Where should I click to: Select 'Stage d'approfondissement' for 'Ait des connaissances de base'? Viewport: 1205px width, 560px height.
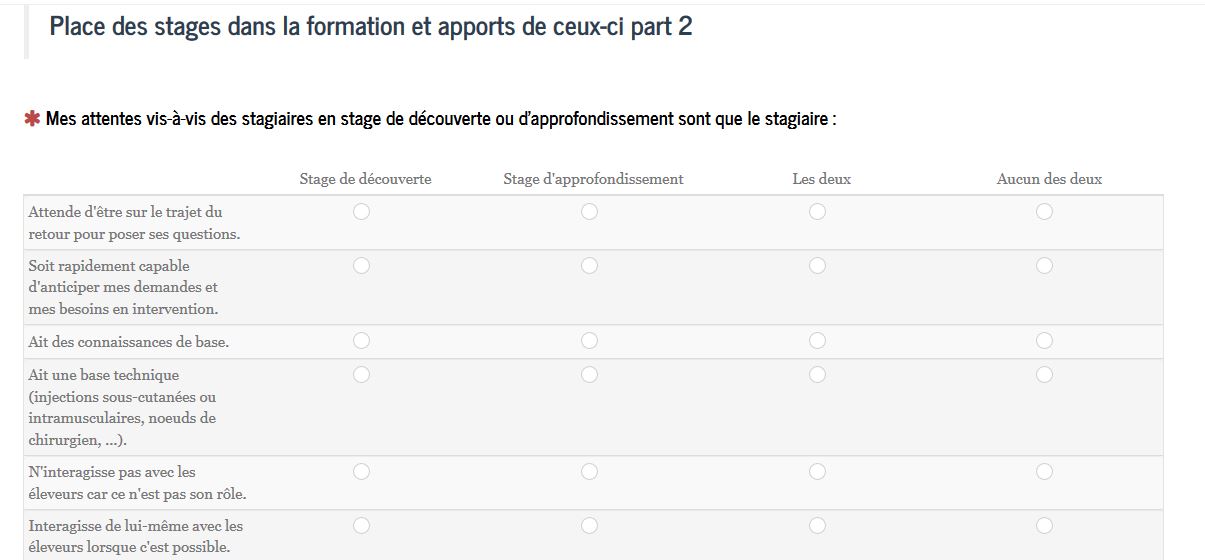coord(589,341)
